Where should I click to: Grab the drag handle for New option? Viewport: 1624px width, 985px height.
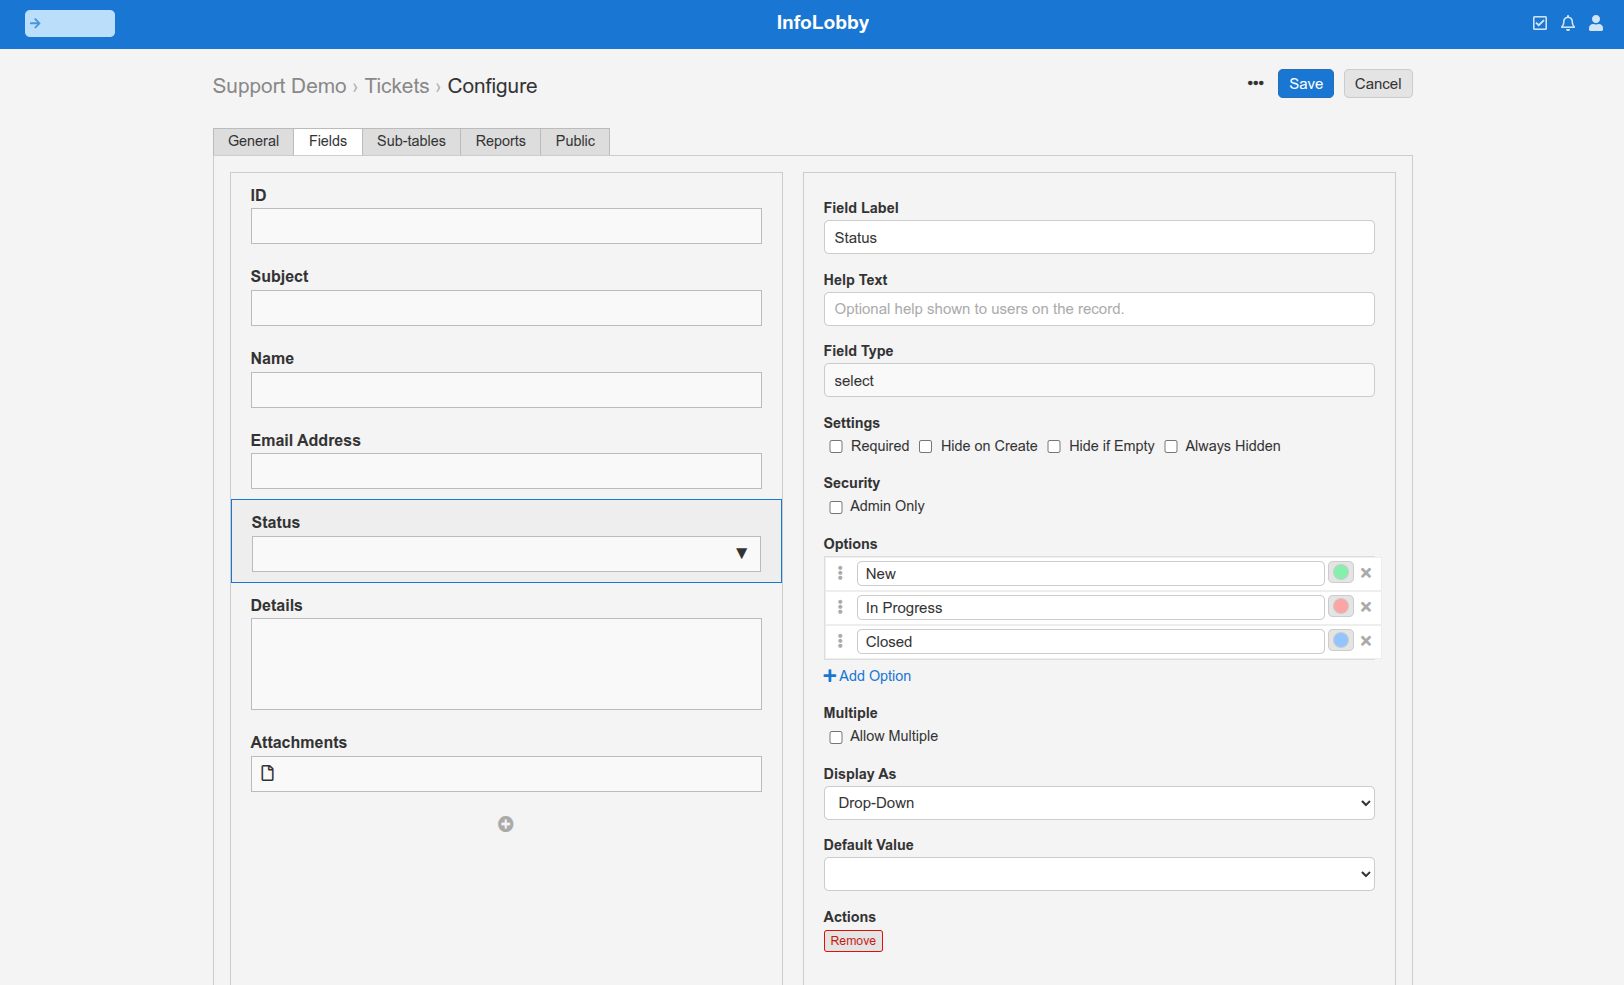point(840,573)
